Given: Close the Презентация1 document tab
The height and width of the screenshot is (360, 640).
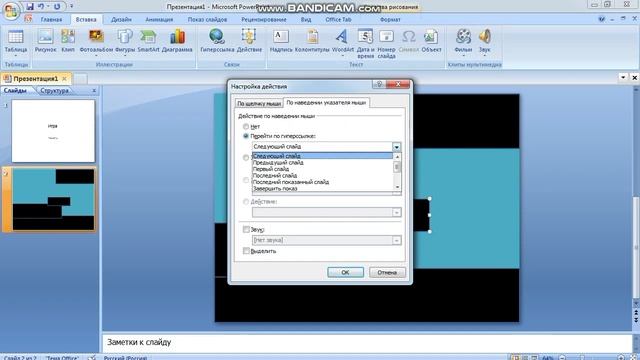Looking at the screenshot, I should (x=64, y=78).
